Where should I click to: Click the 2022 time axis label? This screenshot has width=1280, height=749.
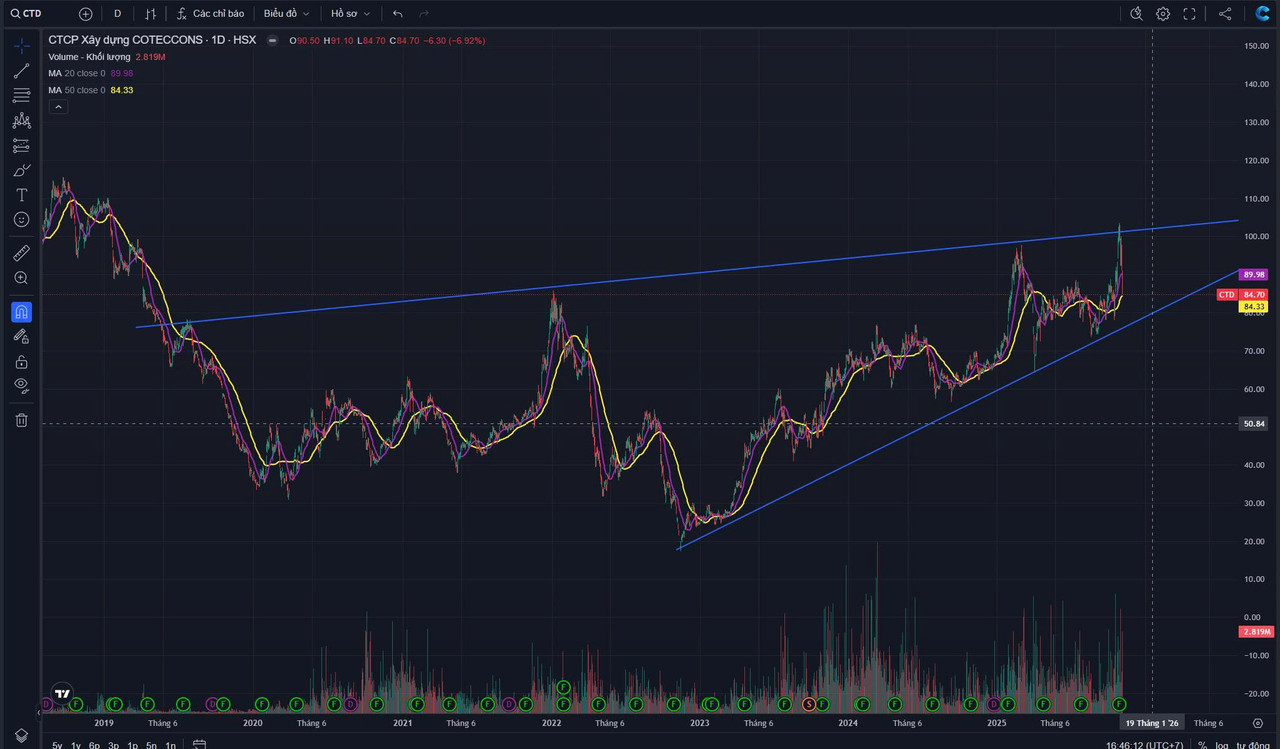[x=551, y=722]
